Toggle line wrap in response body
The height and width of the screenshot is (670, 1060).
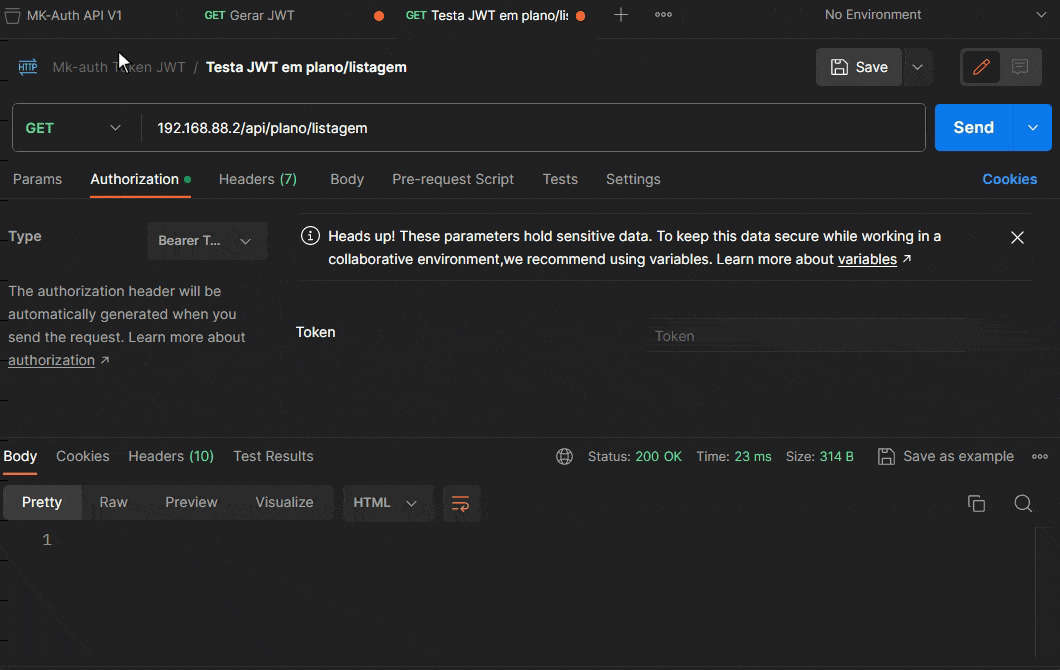tap(460, 503)
